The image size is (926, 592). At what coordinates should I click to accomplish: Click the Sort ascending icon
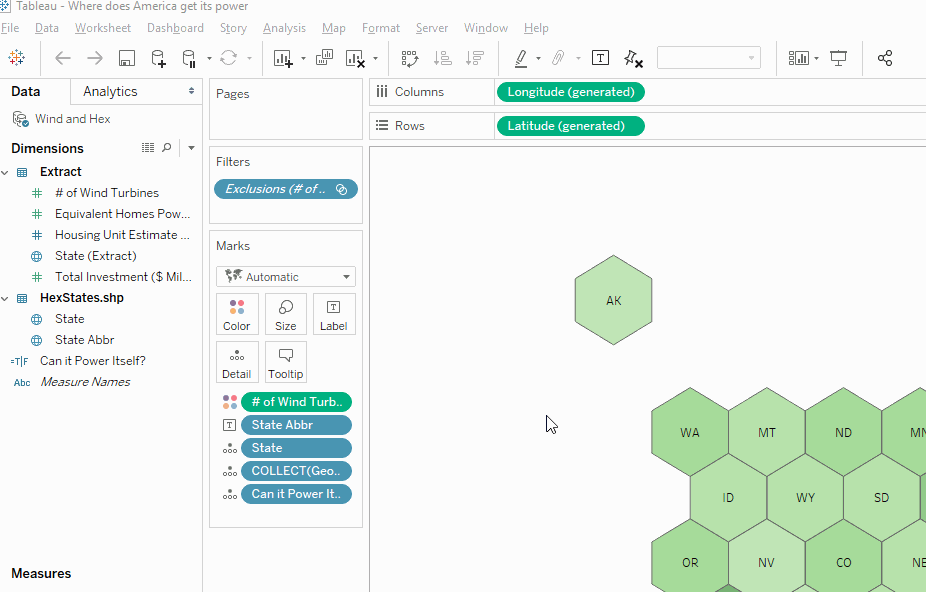point(442,58)
